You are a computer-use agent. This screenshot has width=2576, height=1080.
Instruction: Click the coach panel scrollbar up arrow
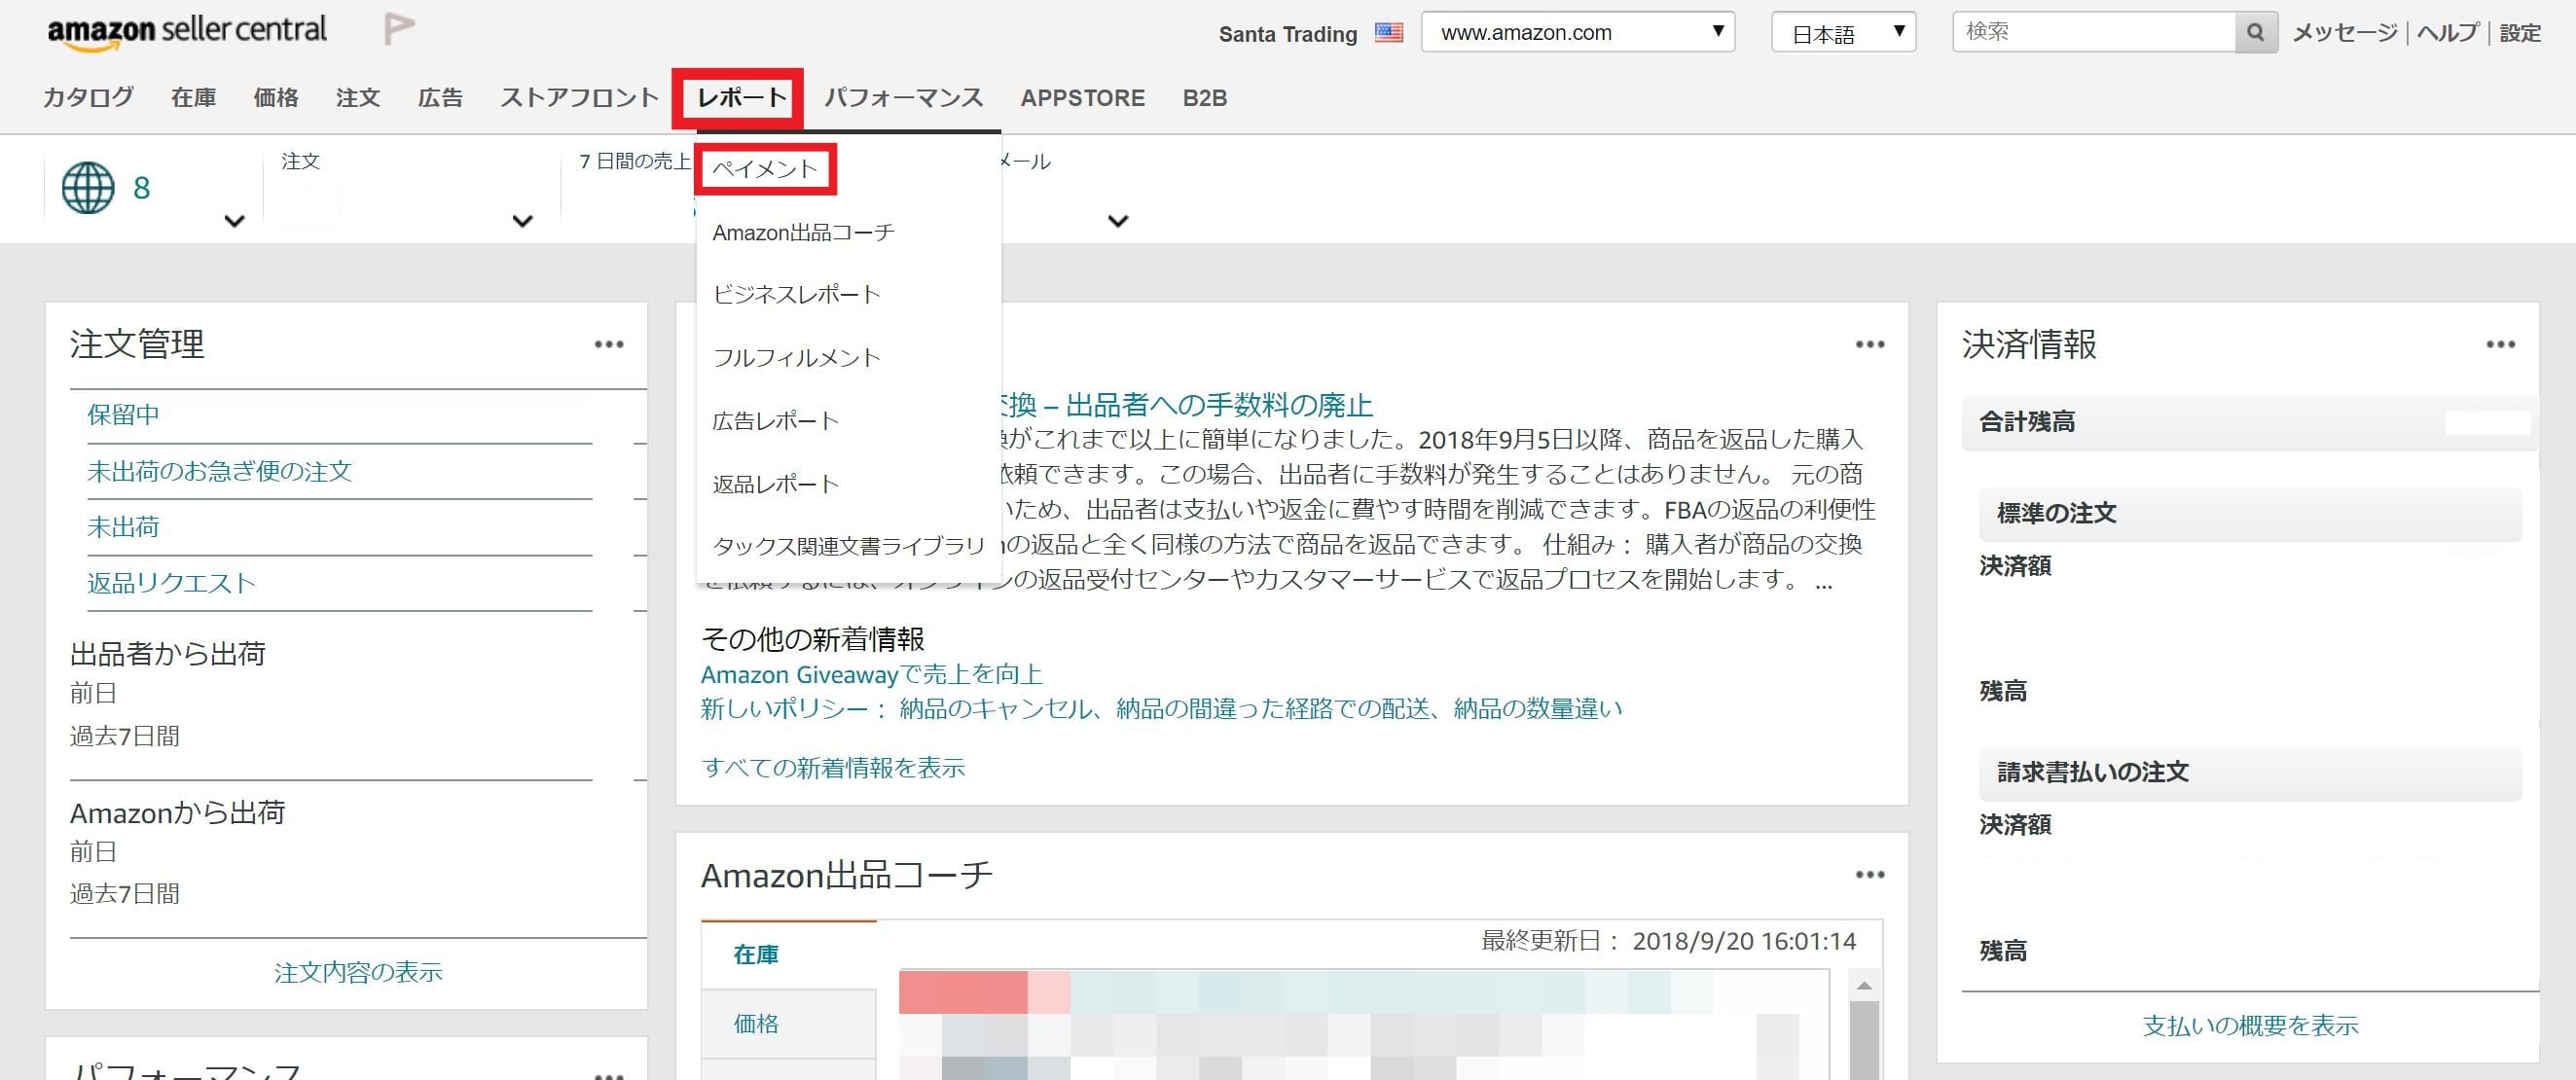1863,985
